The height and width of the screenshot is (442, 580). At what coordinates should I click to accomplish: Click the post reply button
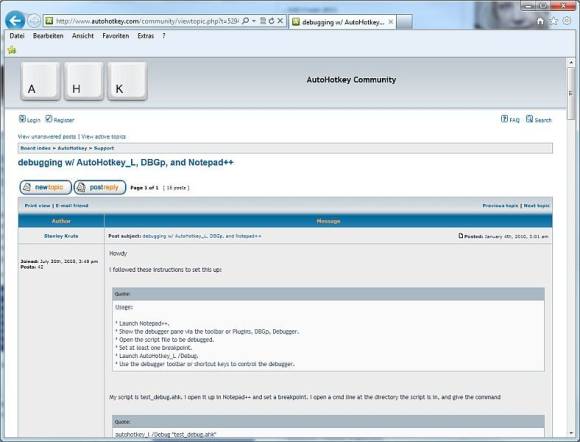[100, 188]
